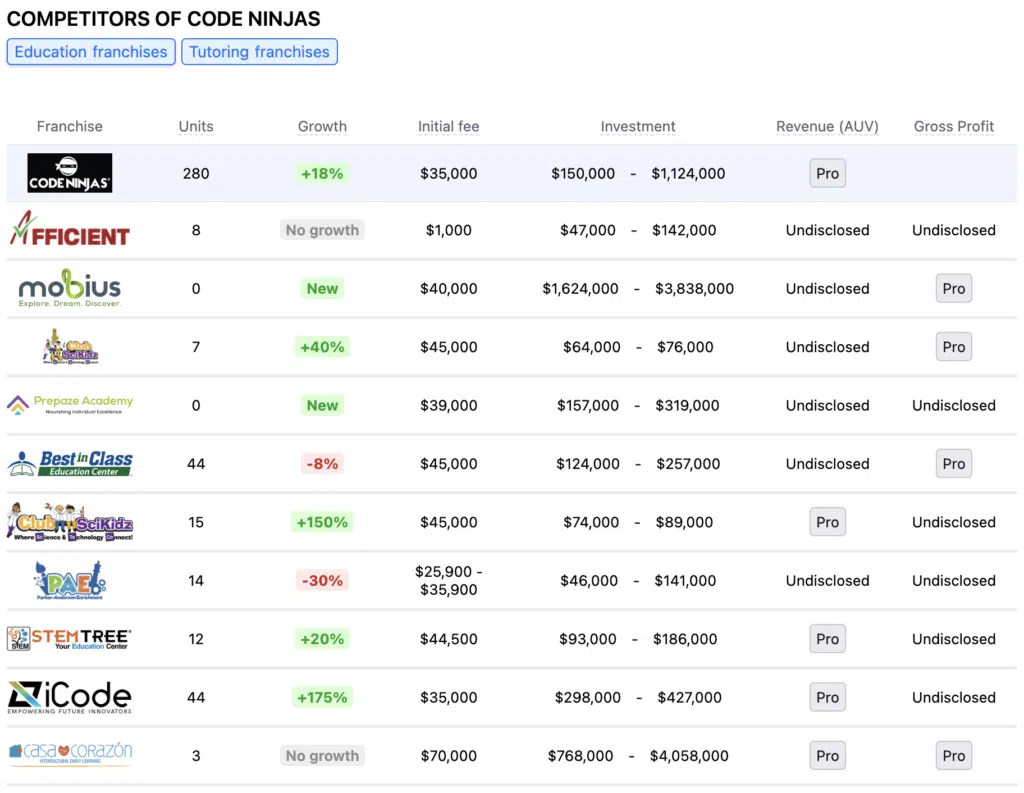Click the +40% growth badge
Image resolution: width=1024 pixels, height=793 pixels.
[322, 347]
